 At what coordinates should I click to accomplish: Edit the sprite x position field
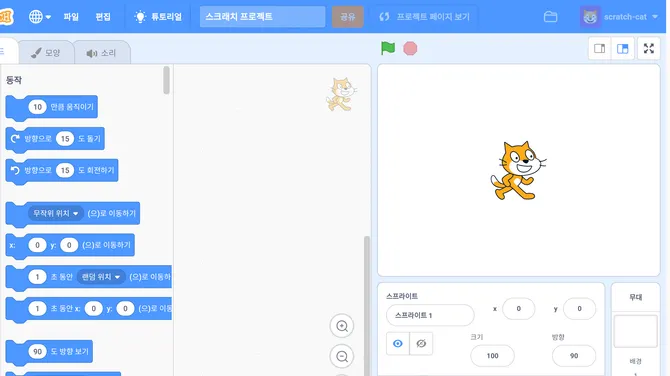(519, 308)
